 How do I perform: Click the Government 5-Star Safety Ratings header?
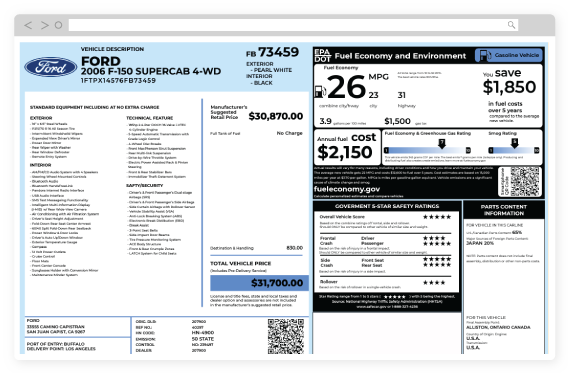coord(387,206)
